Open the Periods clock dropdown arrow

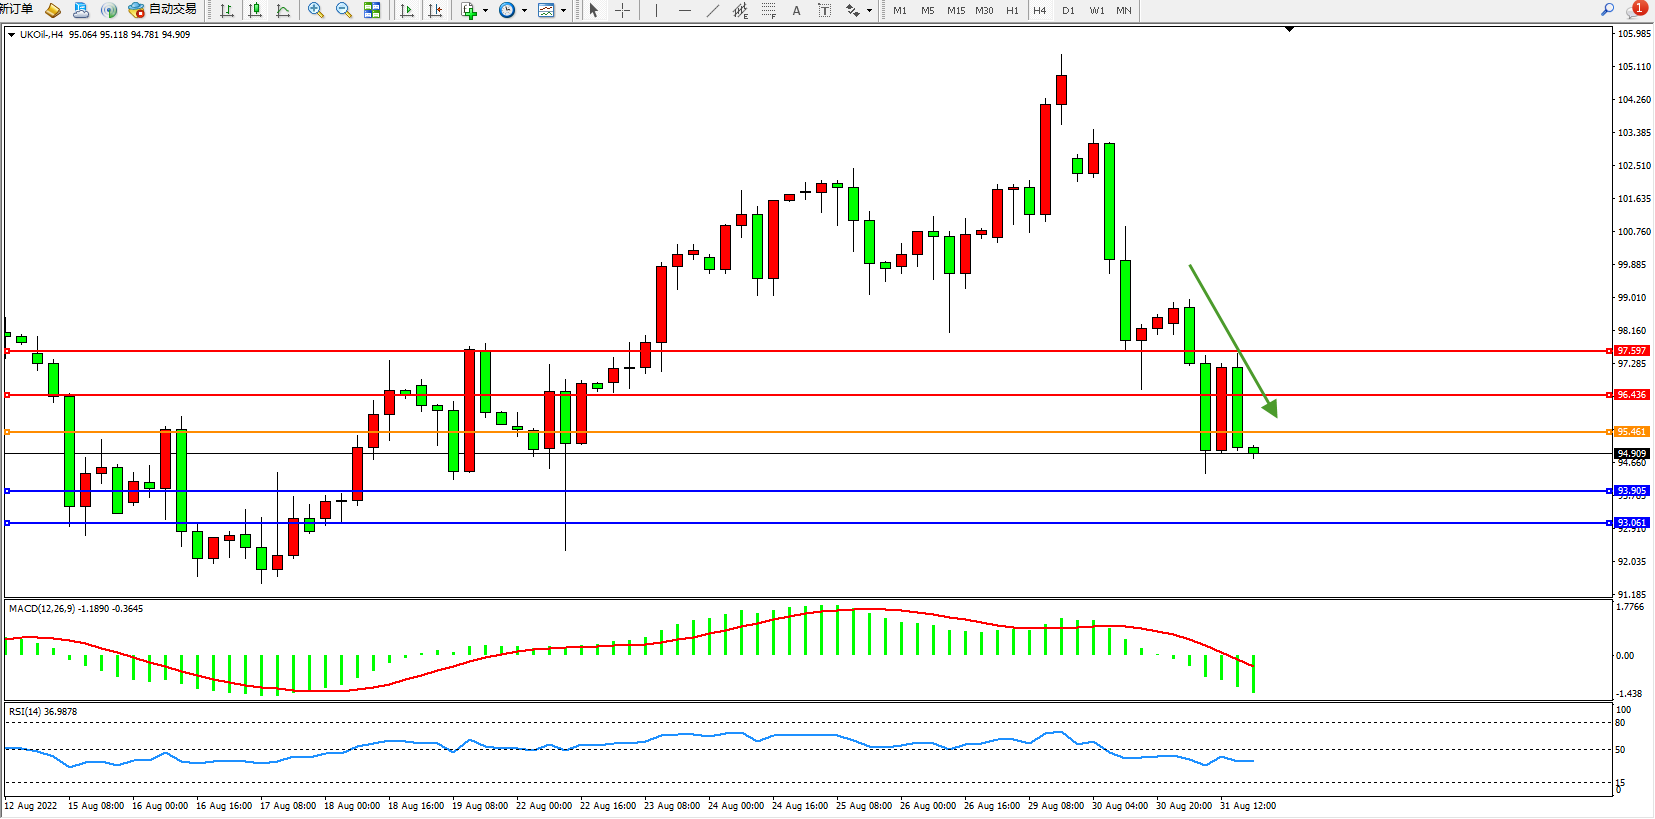524,11
